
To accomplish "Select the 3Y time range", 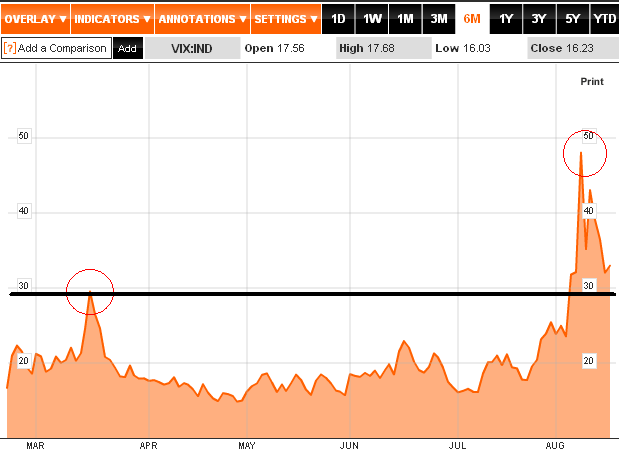I will point(538,19).
